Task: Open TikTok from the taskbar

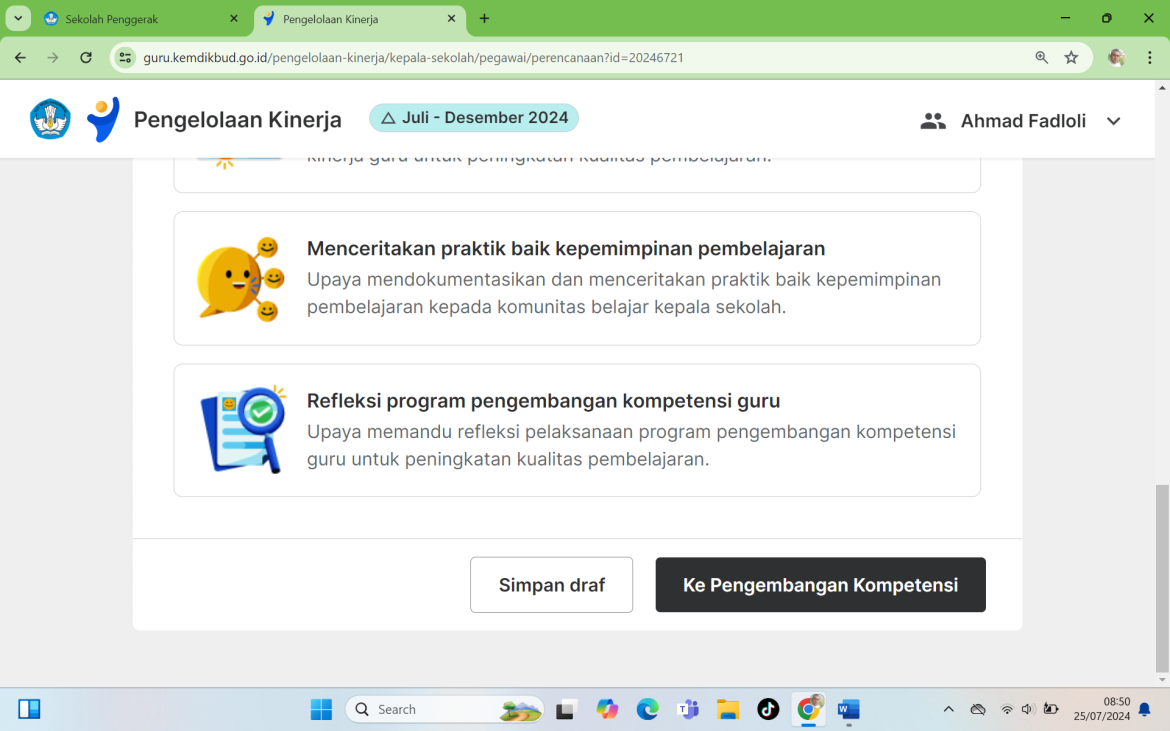Action: point(767,709)
